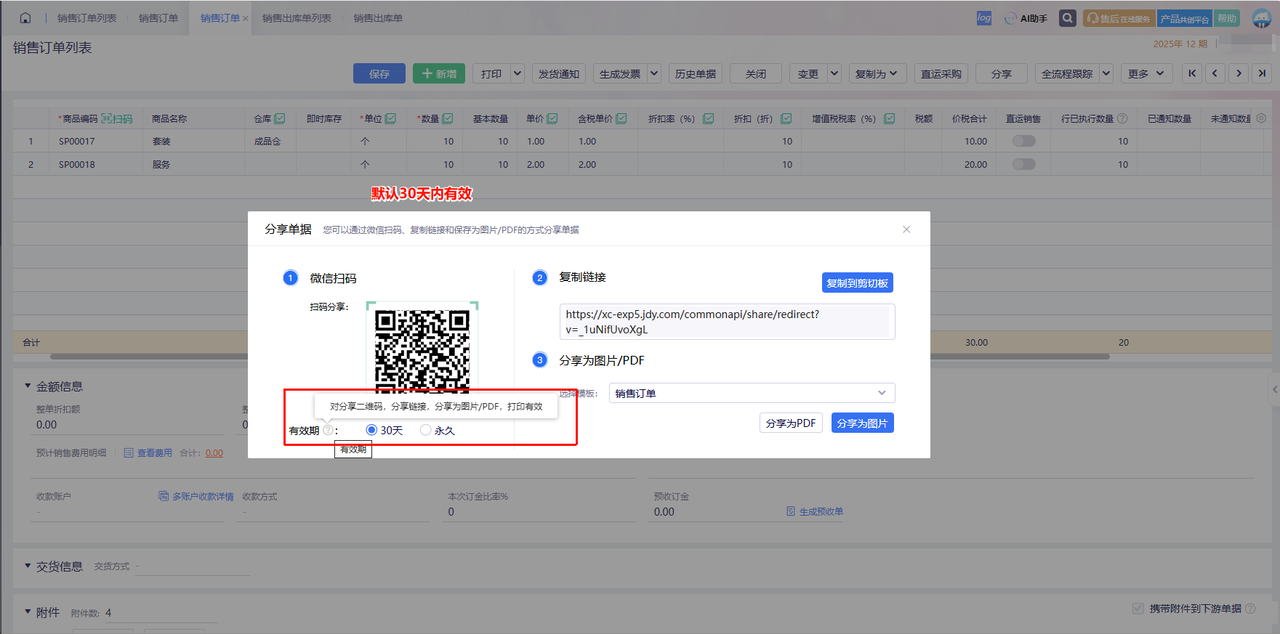Viewport: 1280px width, 634px height.
Task: Click the 产品共创平台 button
Action: (1184, 18)
